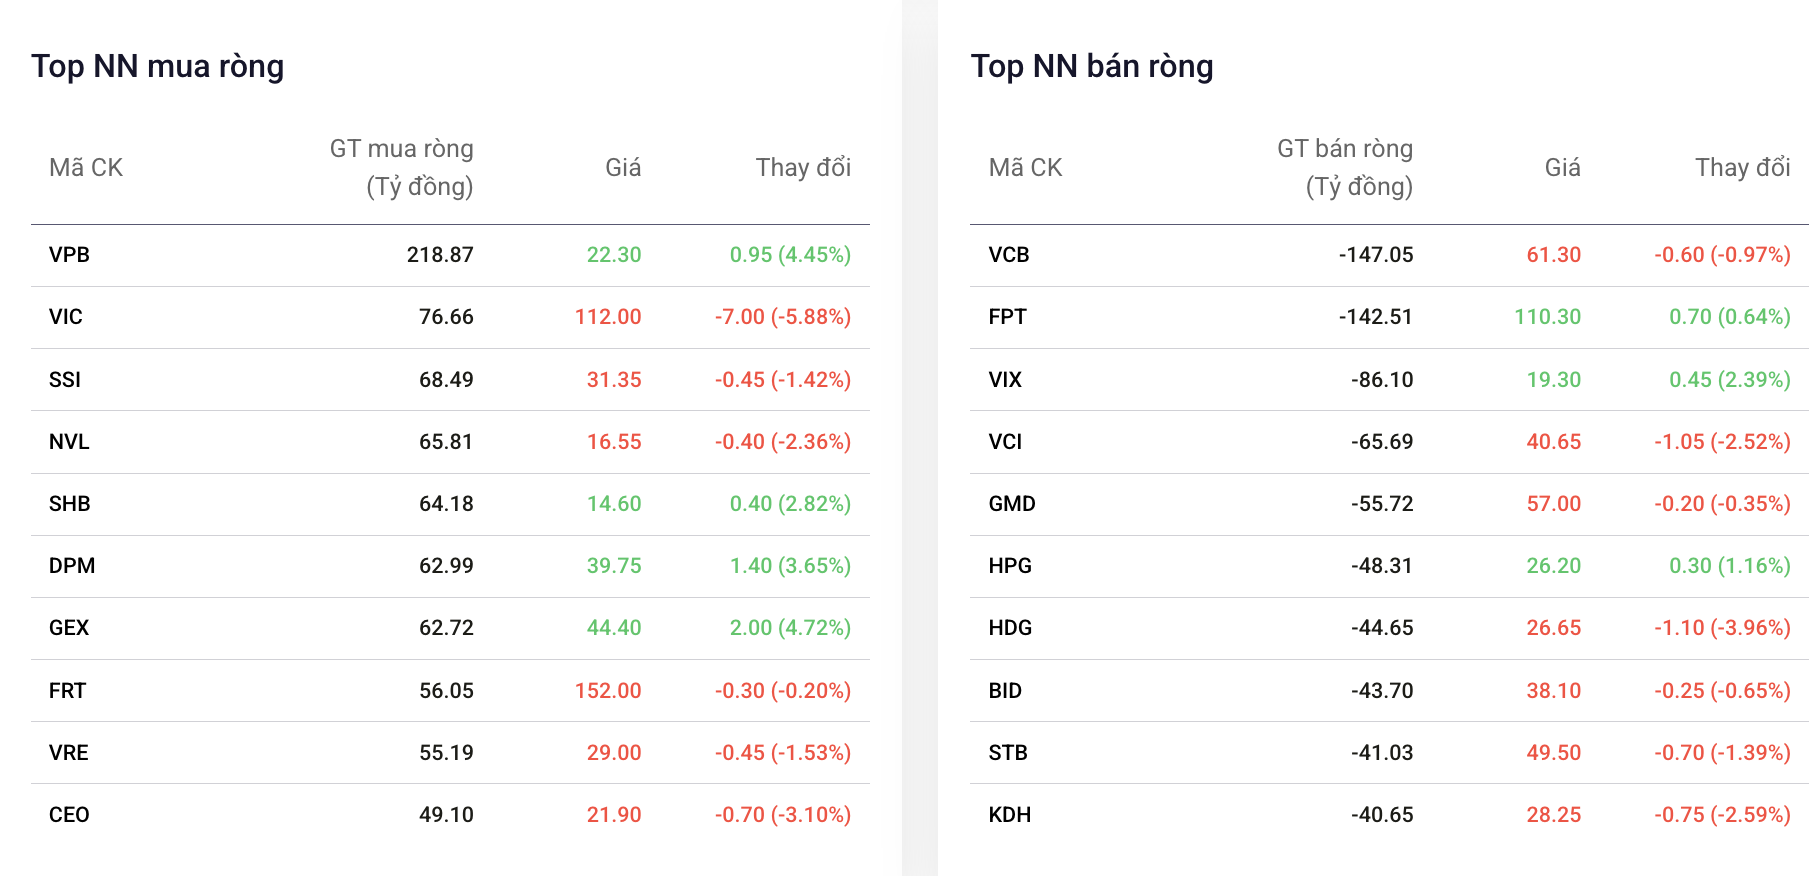Click FPT price 110.30
This screenshot has width=1818, height=876.
(1548, 317)
